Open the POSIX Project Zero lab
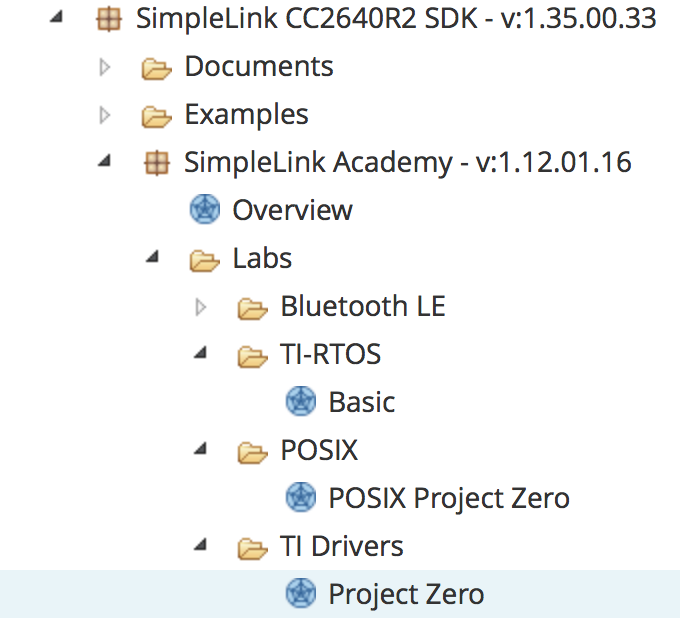Screen dimensions: 680x618 point(449,497)
